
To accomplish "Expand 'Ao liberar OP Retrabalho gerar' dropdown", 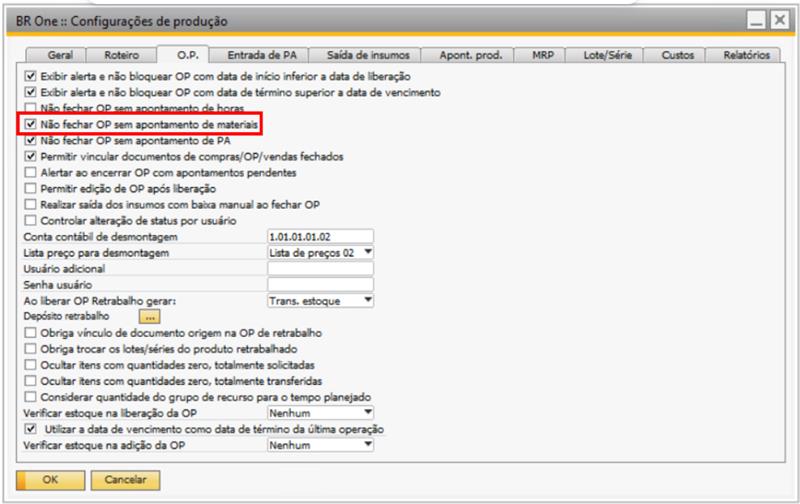I will click(x=367, y=300).
